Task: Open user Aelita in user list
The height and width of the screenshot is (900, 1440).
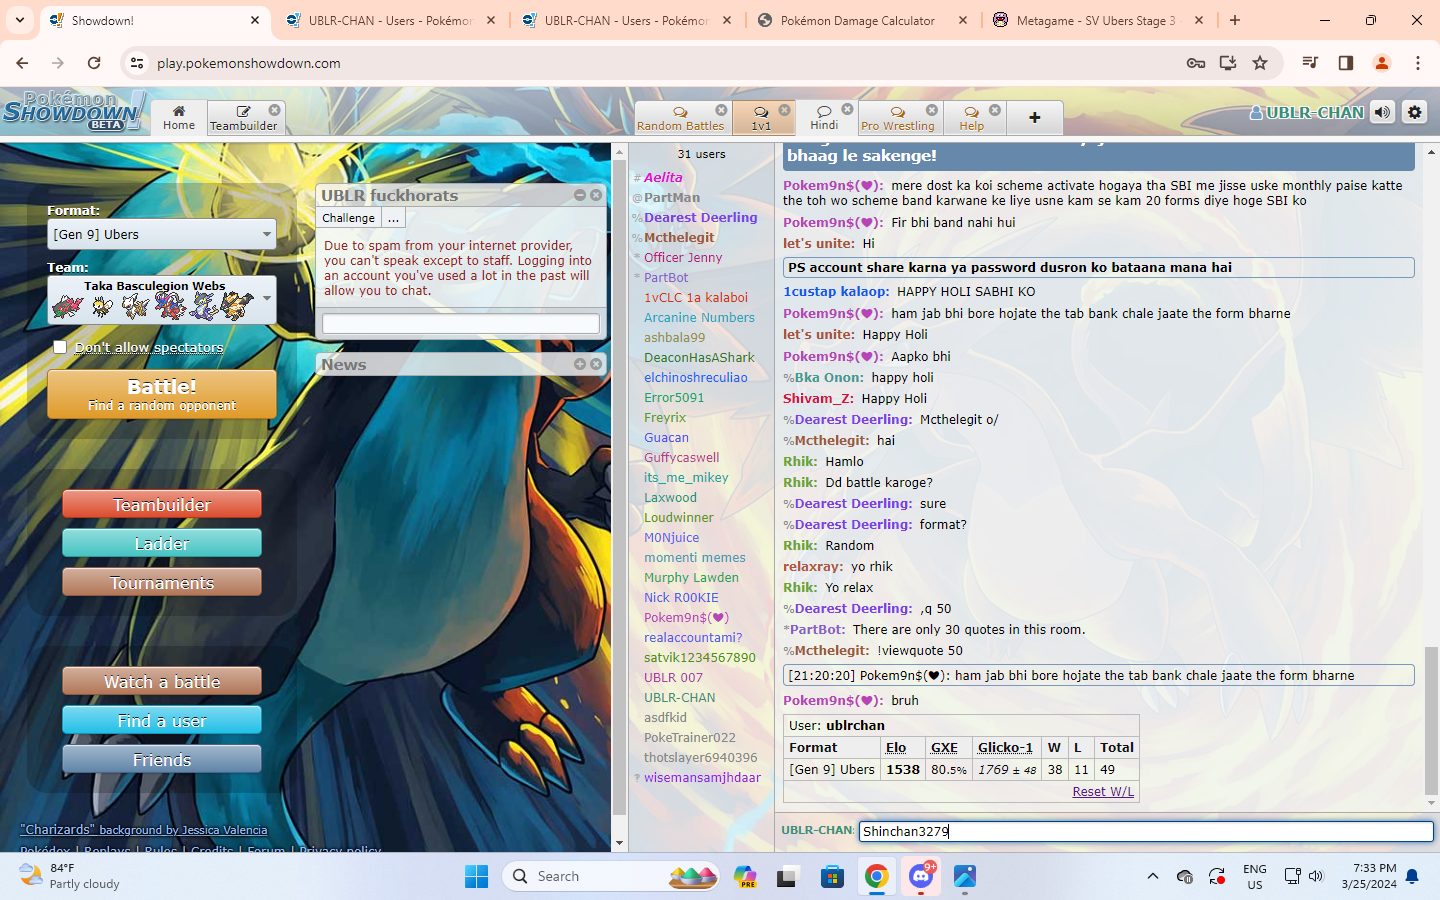Action: point(663,177)
